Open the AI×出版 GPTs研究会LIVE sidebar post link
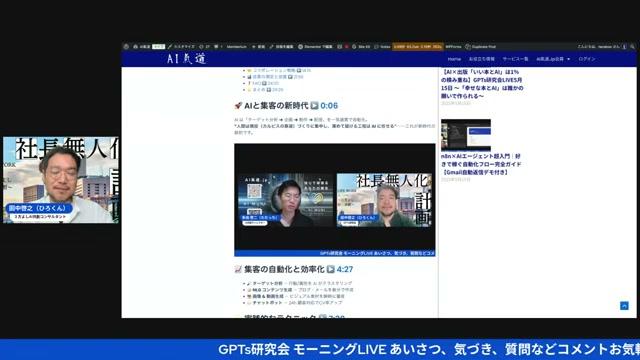This screenshot has width=640, height=360. 482,84
